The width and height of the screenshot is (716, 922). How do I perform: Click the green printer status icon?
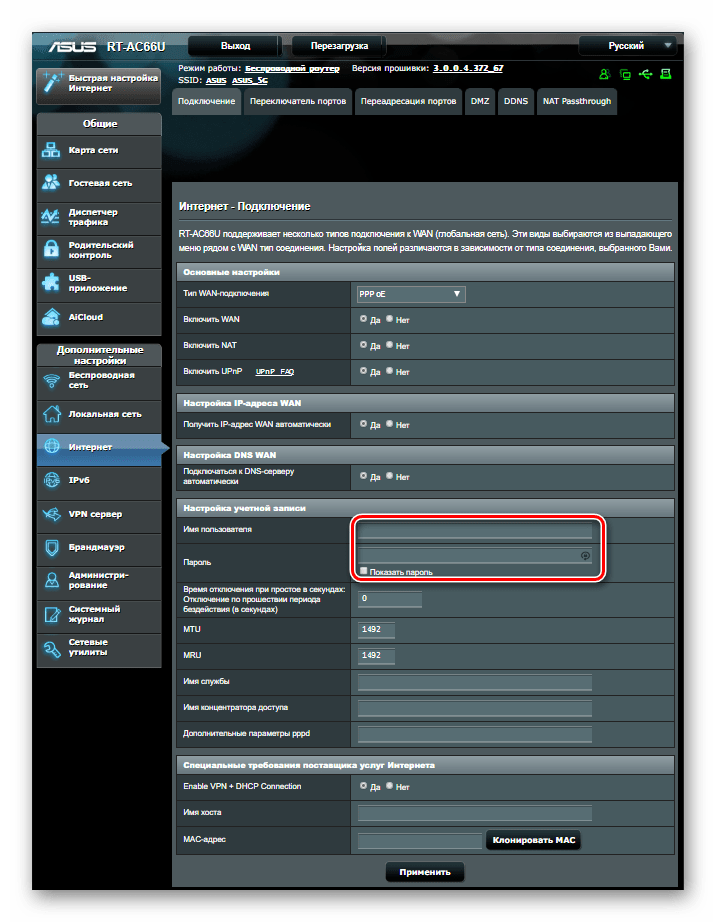click(666, 74)
